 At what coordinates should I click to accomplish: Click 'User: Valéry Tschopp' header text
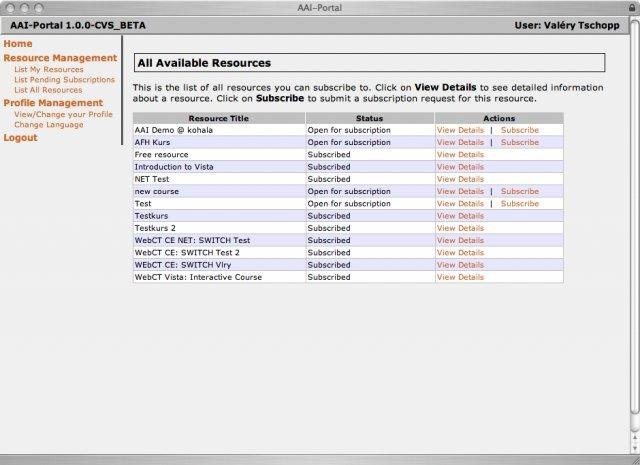pos(567,25)
